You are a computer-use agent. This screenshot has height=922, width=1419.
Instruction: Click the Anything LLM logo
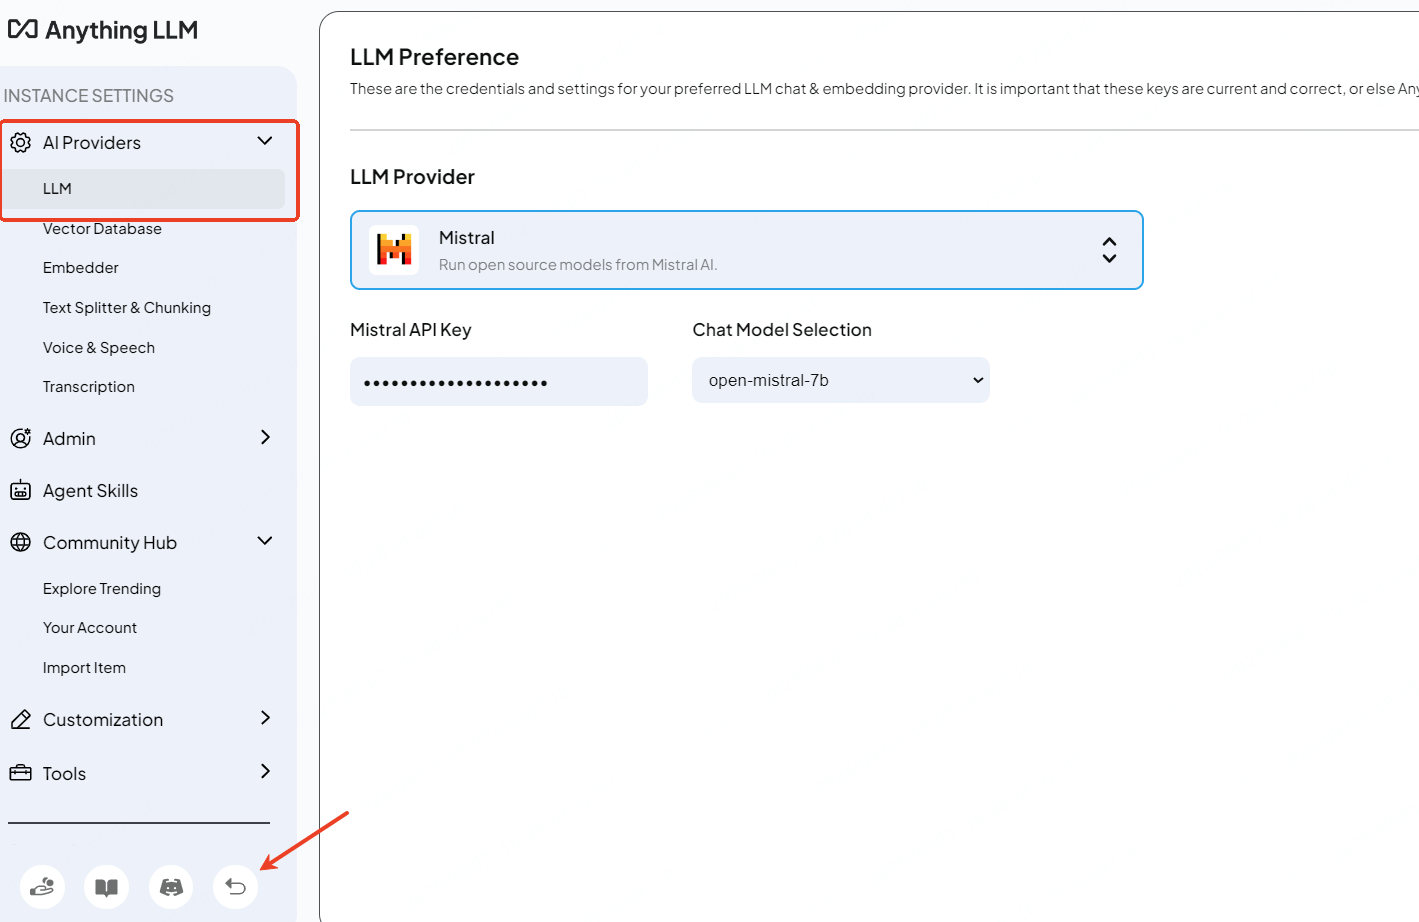(102, 30)
